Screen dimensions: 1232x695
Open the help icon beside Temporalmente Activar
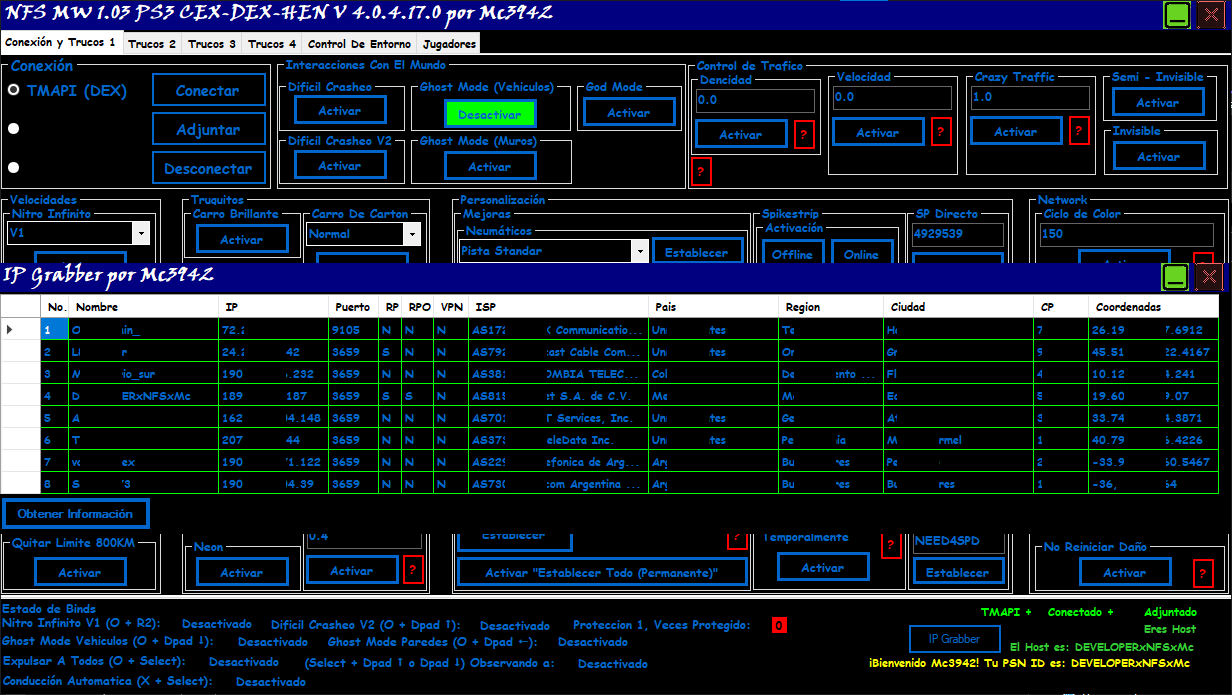890,545
